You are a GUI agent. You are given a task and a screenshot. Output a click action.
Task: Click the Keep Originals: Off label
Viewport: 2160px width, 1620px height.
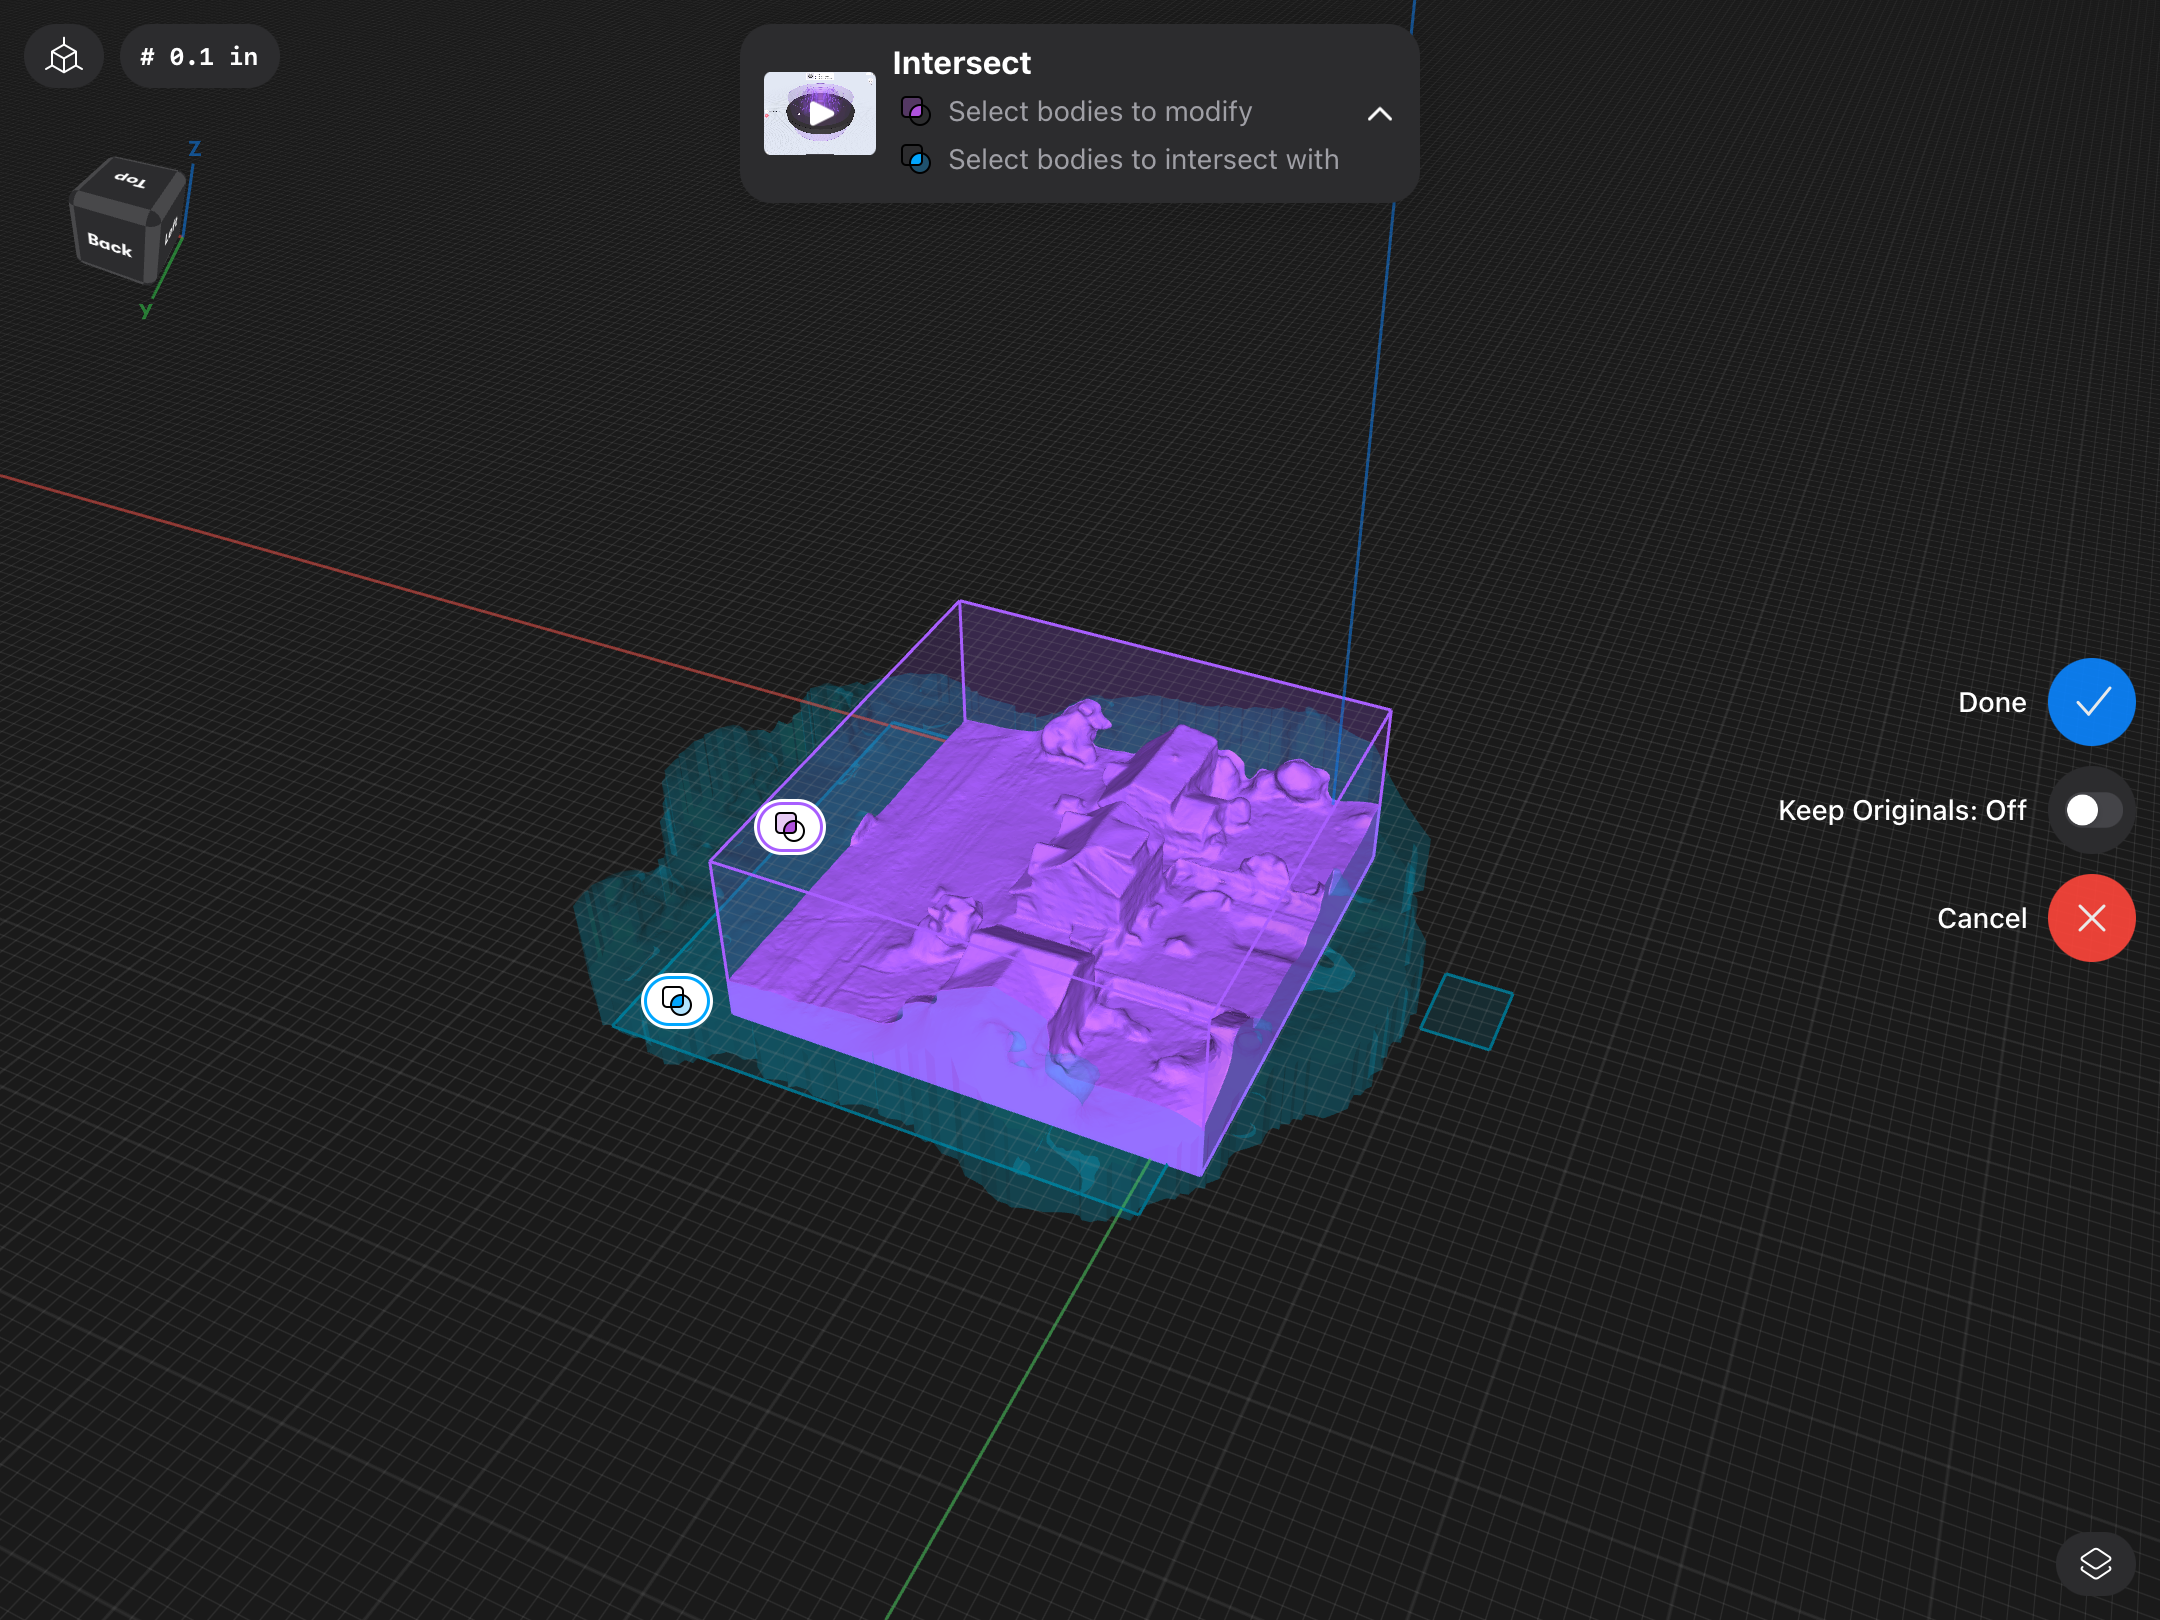[x=1901, y=810]
